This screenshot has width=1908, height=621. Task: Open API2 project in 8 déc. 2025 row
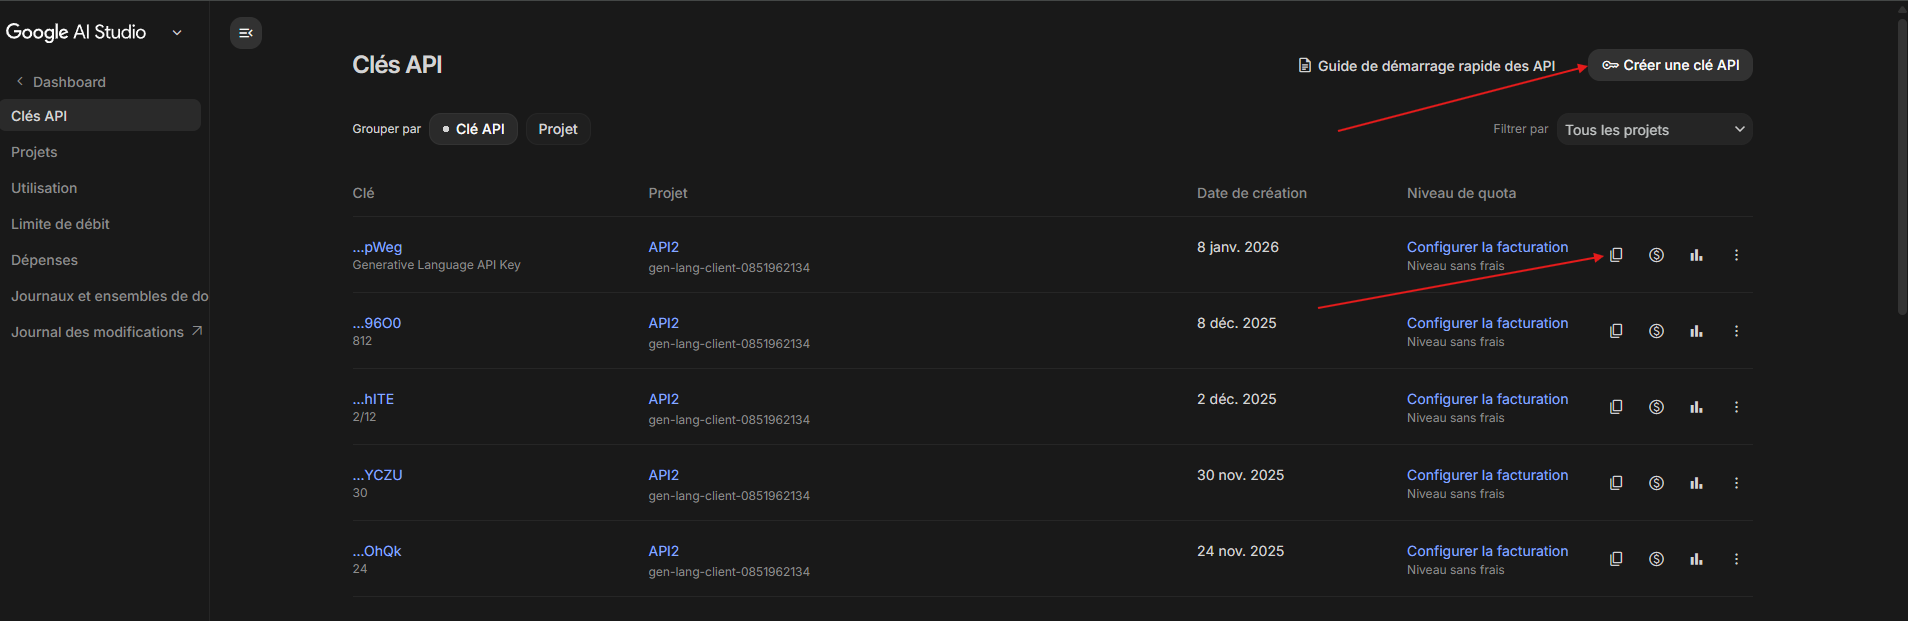click(663, 323)
